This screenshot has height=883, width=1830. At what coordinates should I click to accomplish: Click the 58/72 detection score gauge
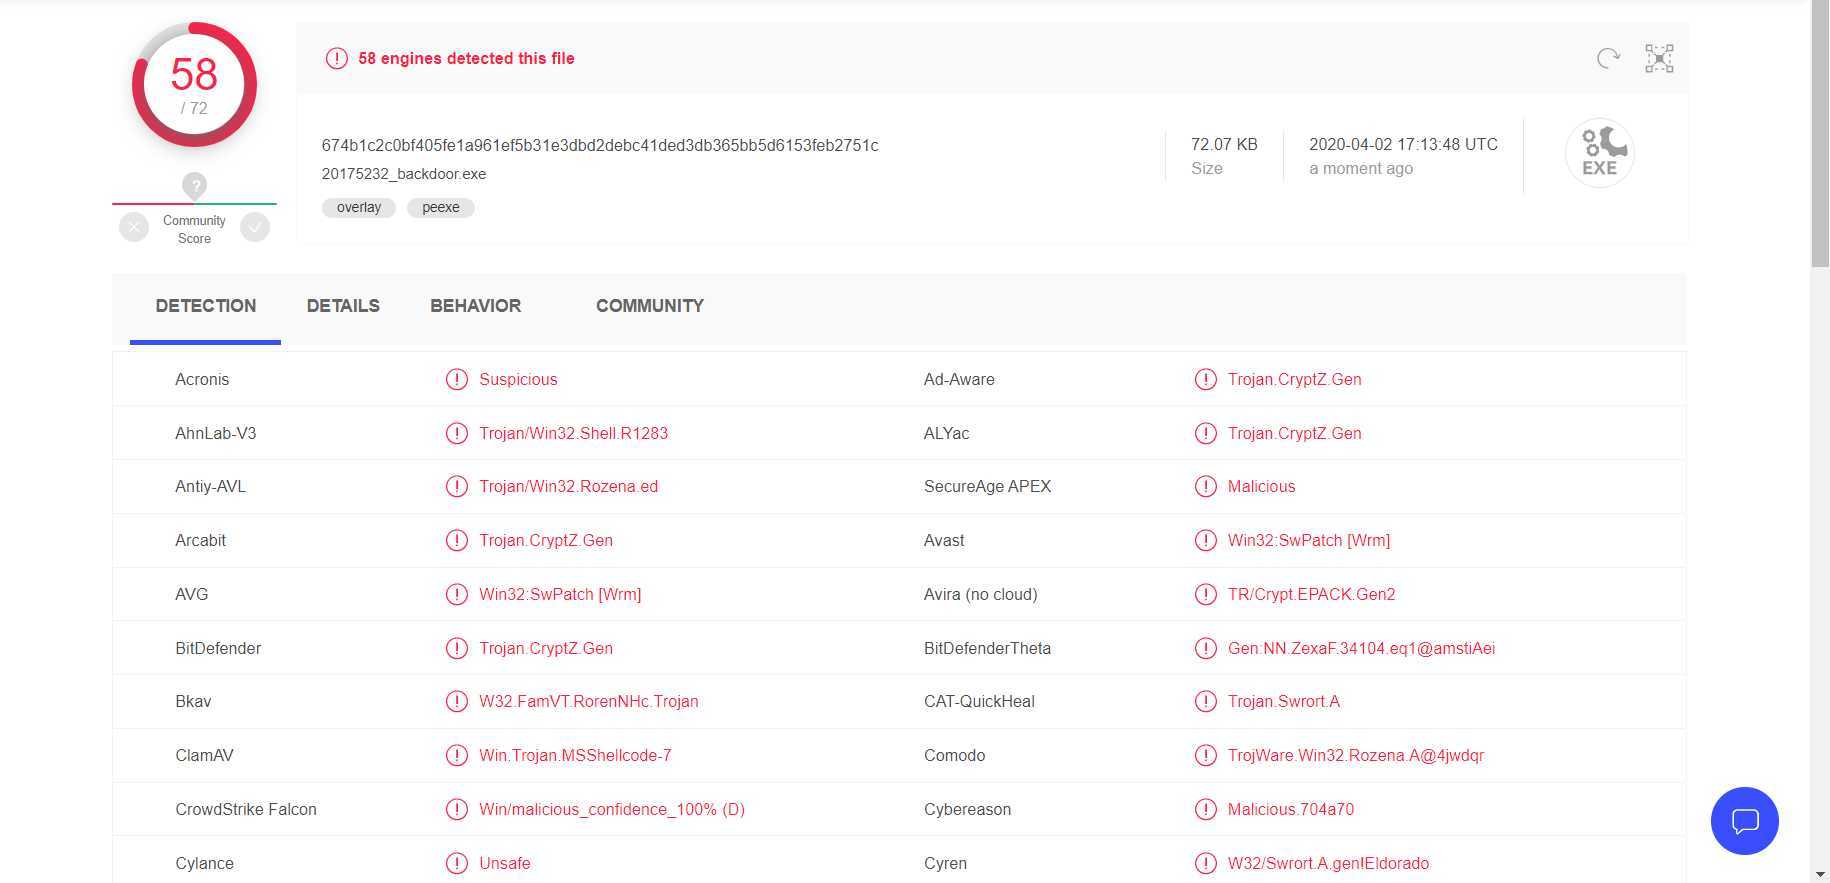tap(194, 85)
